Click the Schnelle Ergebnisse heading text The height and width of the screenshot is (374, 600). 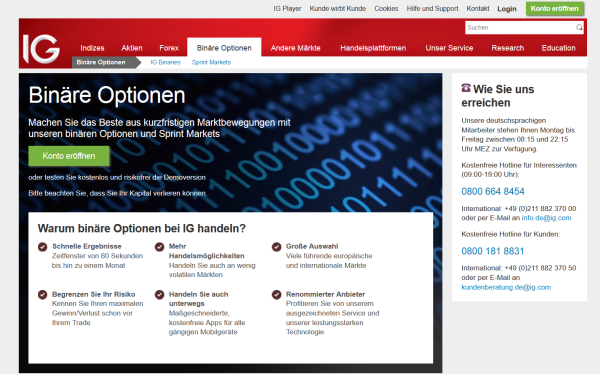87,246
